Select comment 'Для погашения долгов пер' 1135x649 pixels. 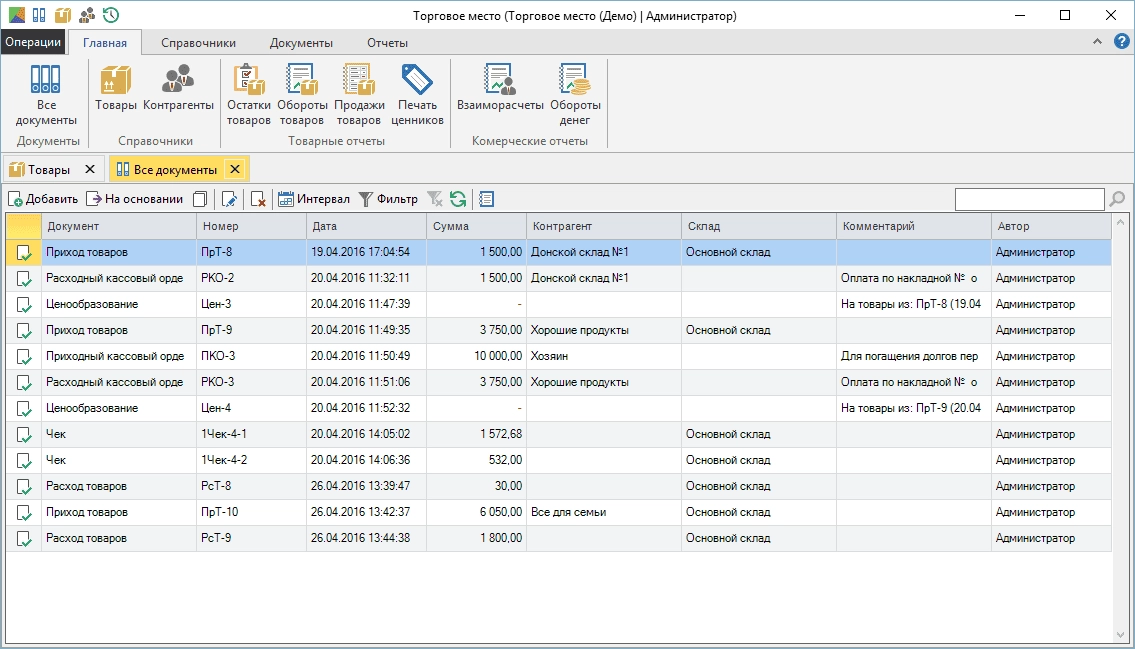point(914,356)
